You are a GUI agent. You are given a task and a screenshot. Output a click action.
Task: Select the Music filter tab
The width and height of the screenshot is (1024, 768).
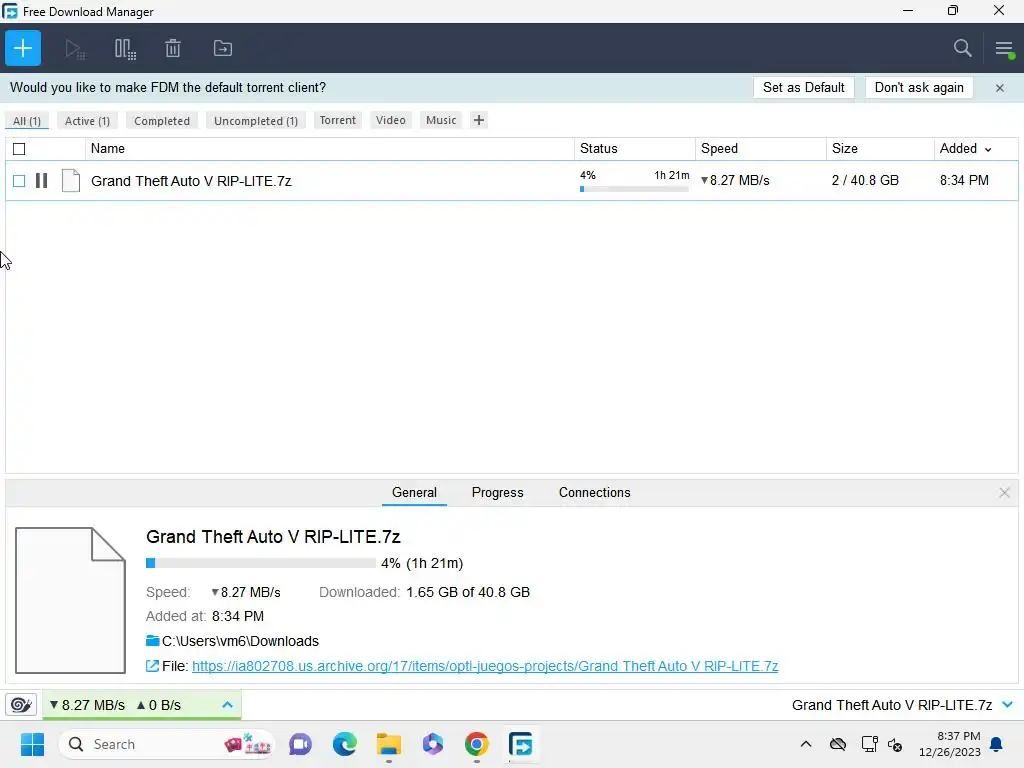click(441, 120)
